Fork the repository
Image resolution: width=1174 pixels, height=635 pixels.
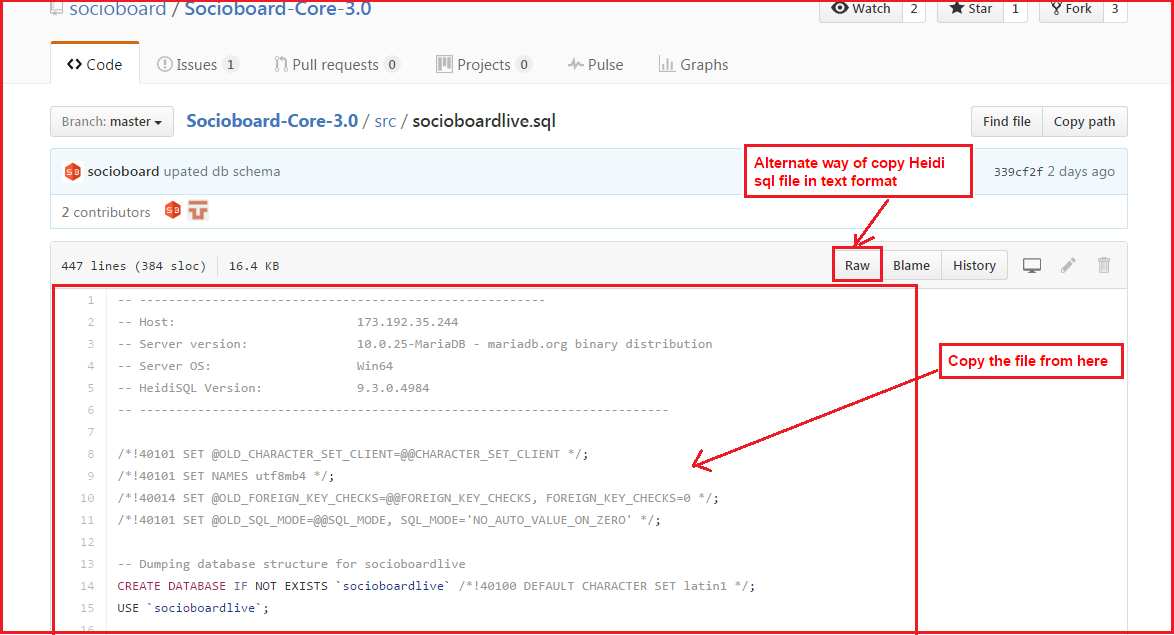[x=1071, y=9]
